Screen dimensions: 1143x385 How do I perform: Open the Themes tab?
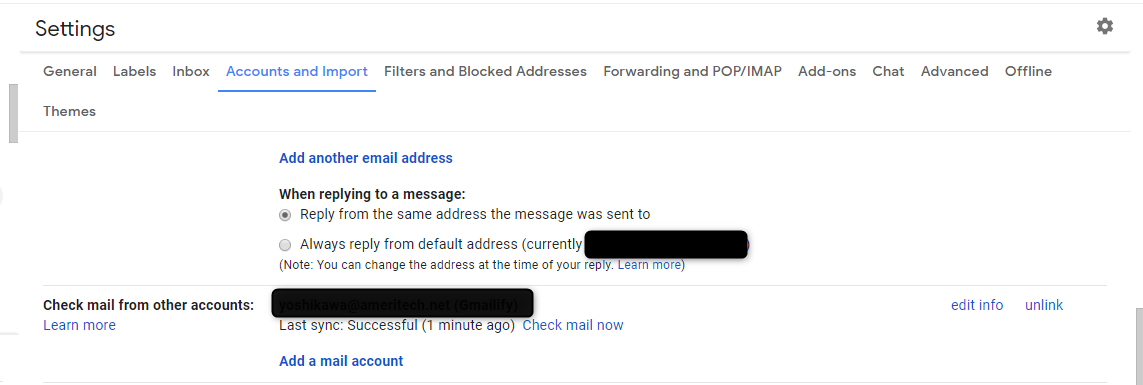pyautogui.click(x=69, y=112)
